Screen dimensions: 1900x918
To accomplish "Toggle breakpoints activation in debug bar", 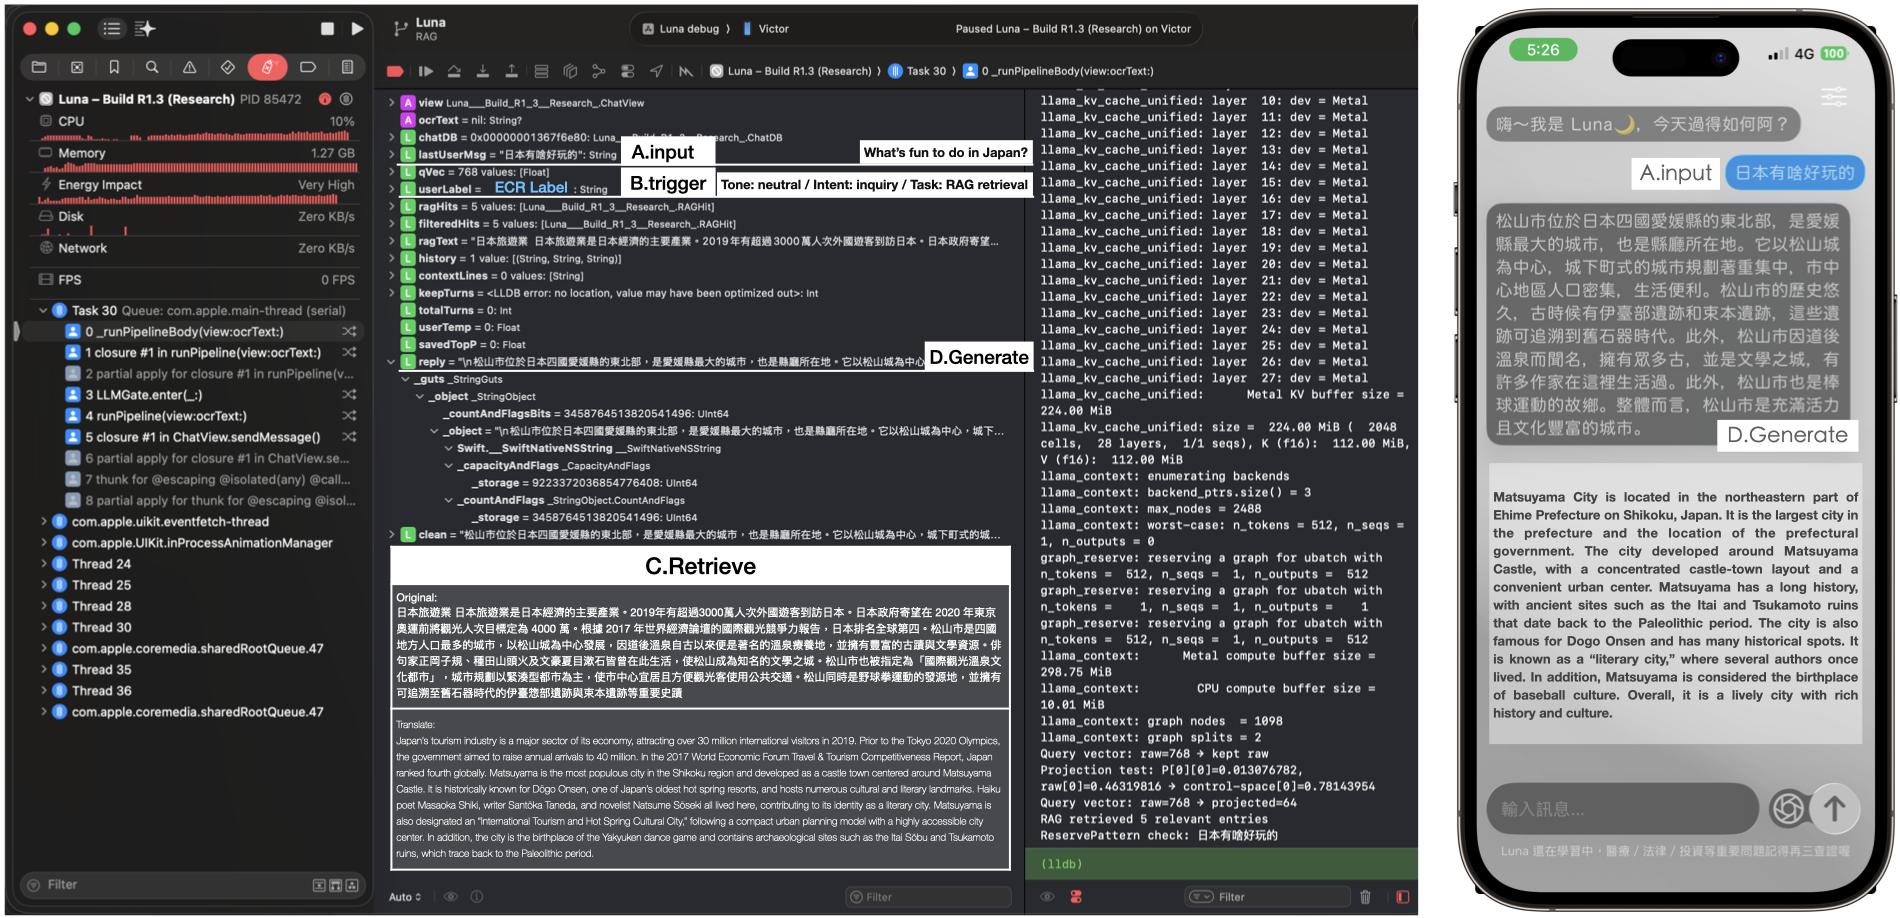I will [395, 71].
